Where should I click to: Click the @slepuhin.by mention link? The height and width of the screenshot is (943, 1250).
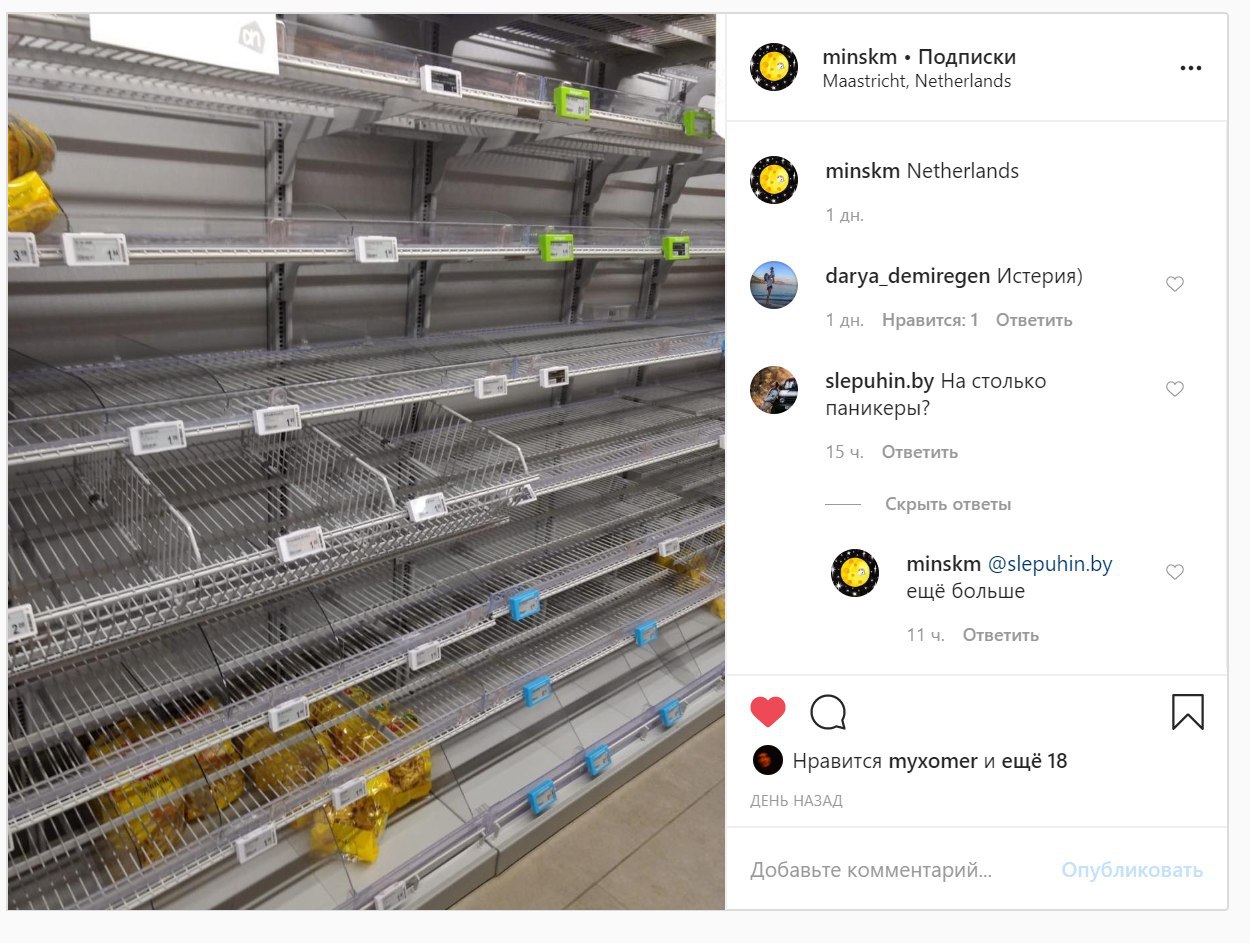[1050, 564]
